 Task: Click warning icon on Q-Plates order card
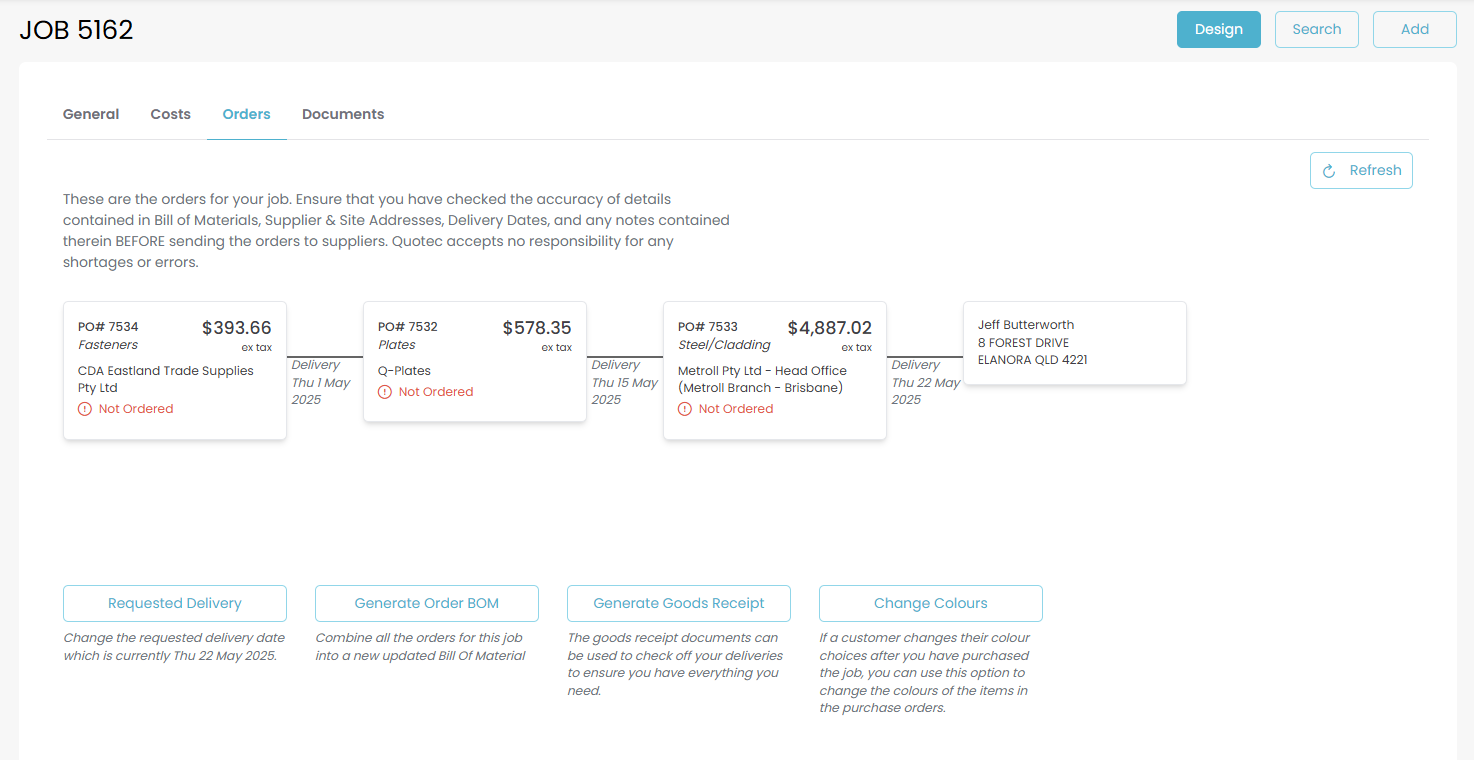pyautogui.click(x=385, y=392)
